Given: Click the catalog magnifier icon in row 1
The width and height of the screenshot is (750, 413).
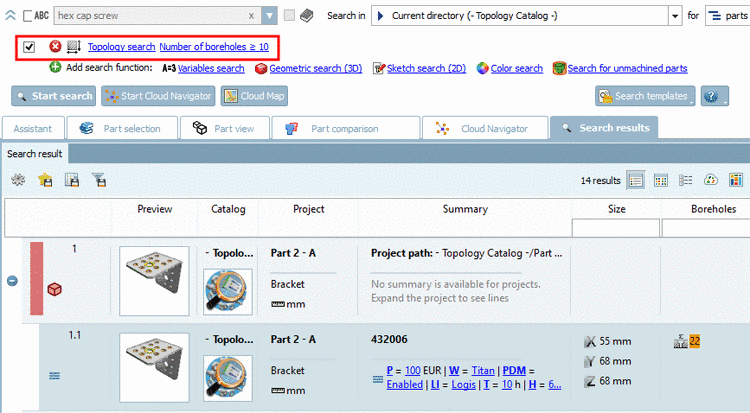Looking at the screenshot, I should 228,291.
